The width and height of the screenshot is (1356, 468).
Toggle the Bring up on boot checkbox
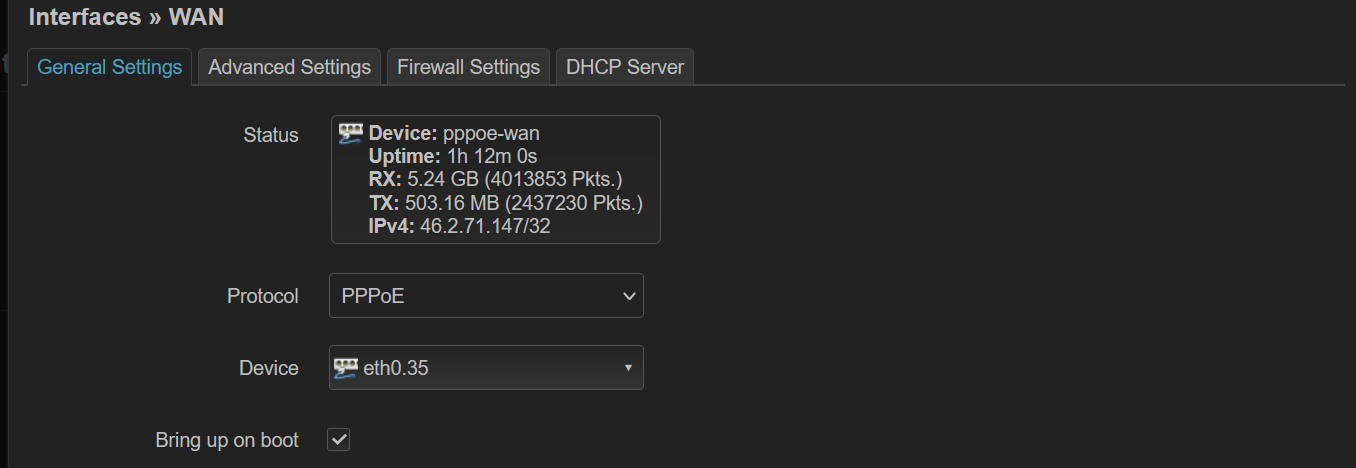tap(339, 439)
